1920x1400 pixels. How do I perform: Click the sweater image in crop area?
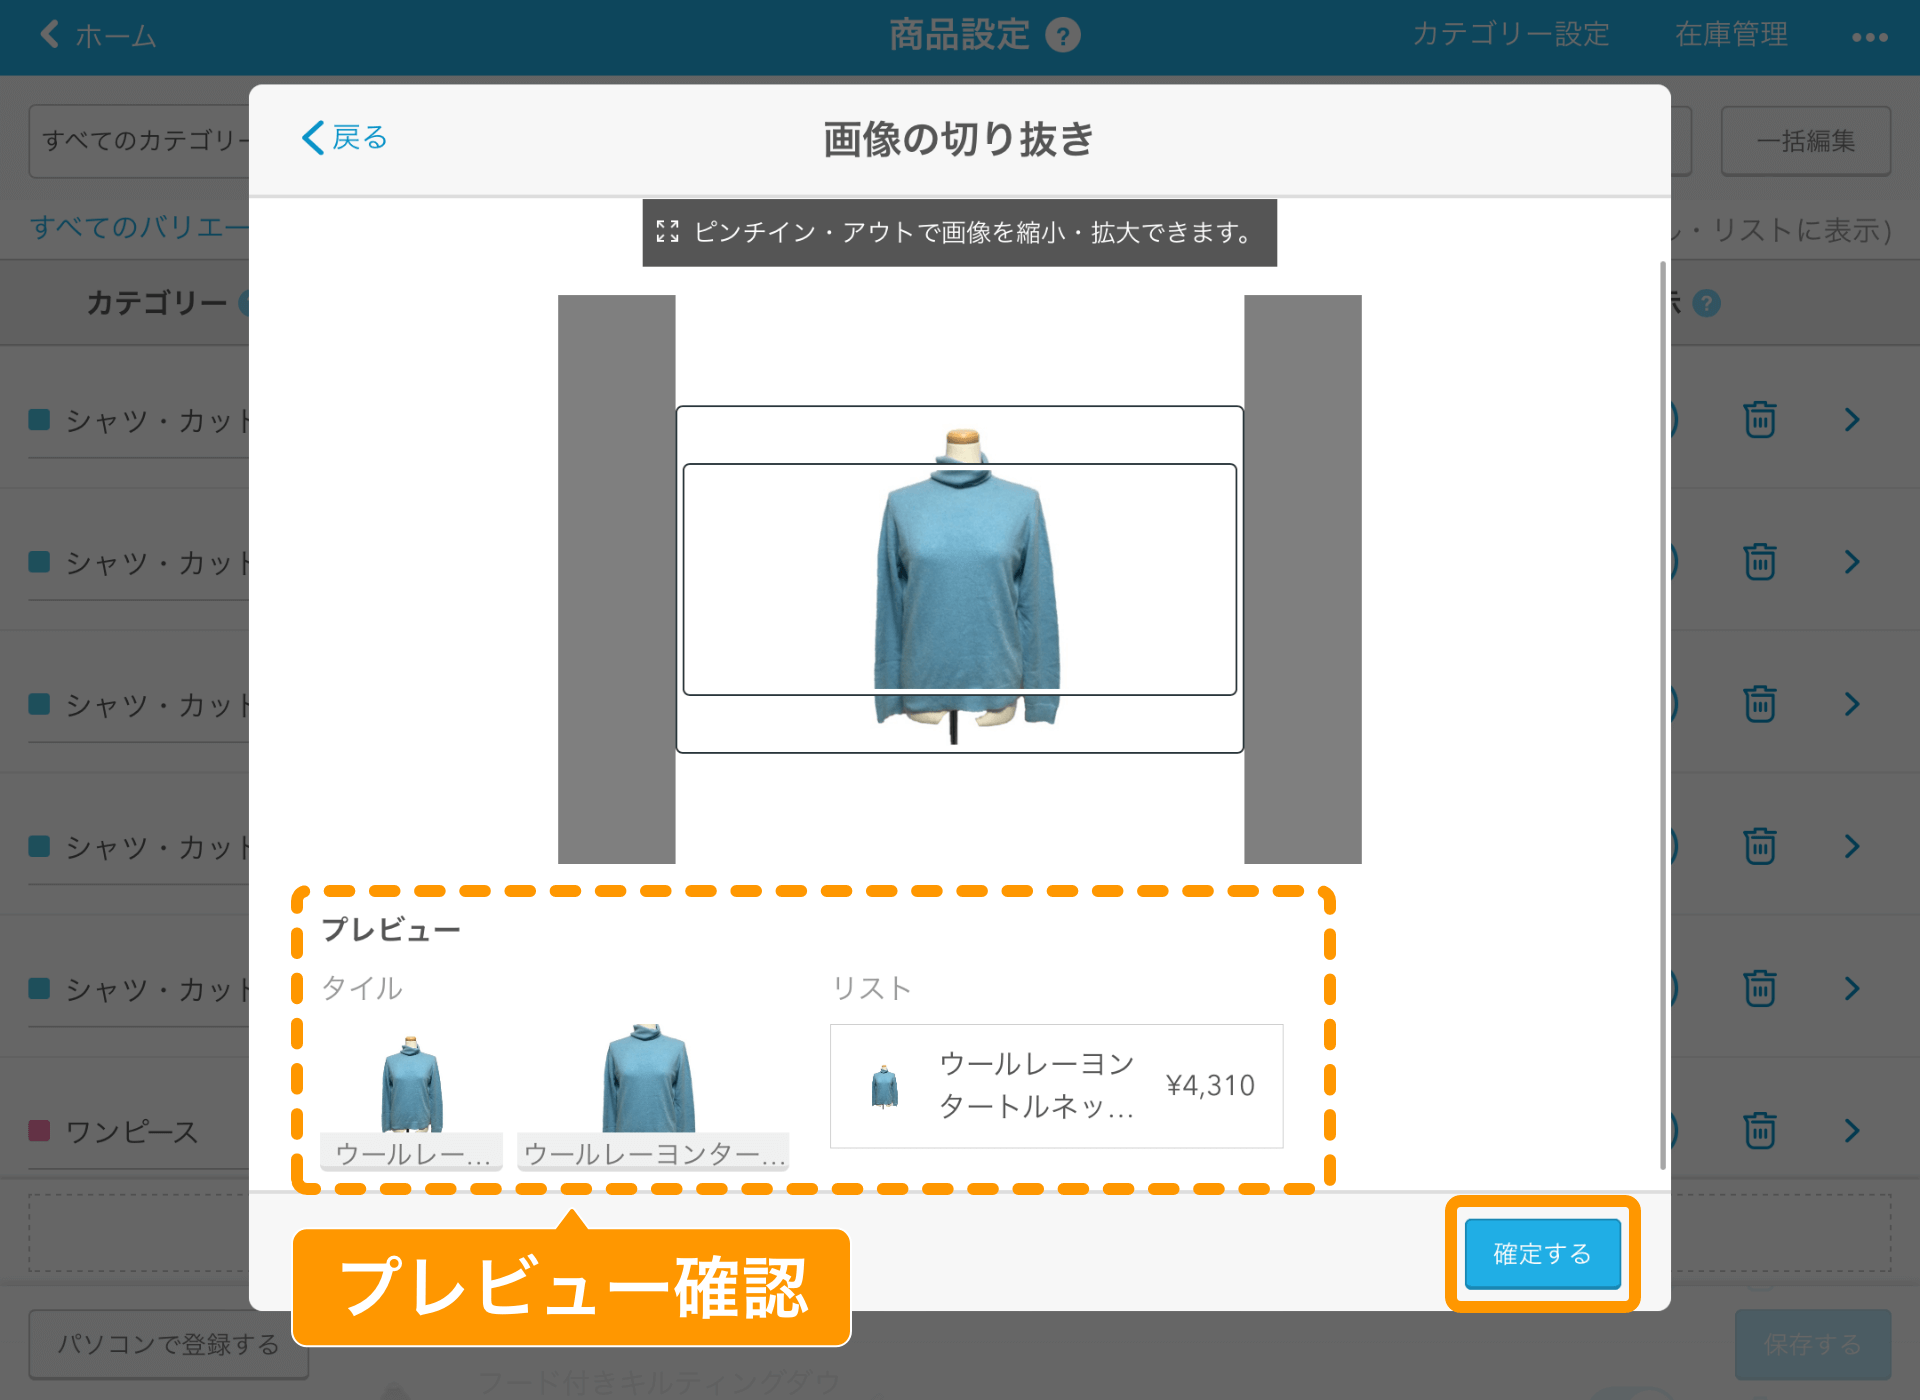click(966, 585)
